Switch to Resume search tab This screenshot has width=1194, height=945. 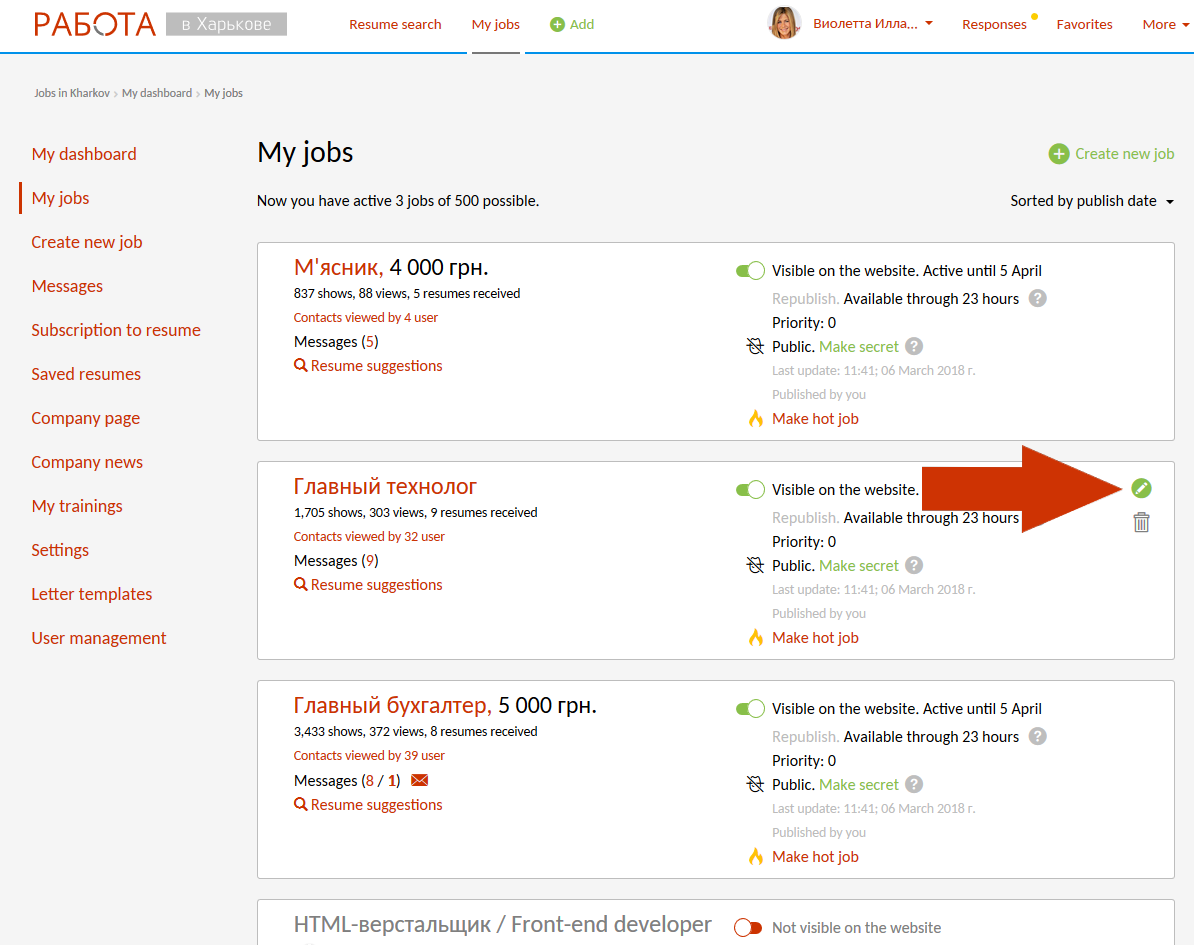click(x=395, y=24)
